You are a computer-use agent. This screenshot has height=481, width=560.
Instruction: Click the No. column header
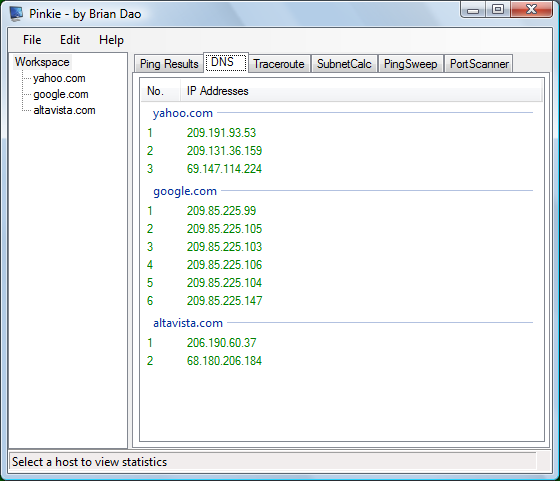click(160, 91)
